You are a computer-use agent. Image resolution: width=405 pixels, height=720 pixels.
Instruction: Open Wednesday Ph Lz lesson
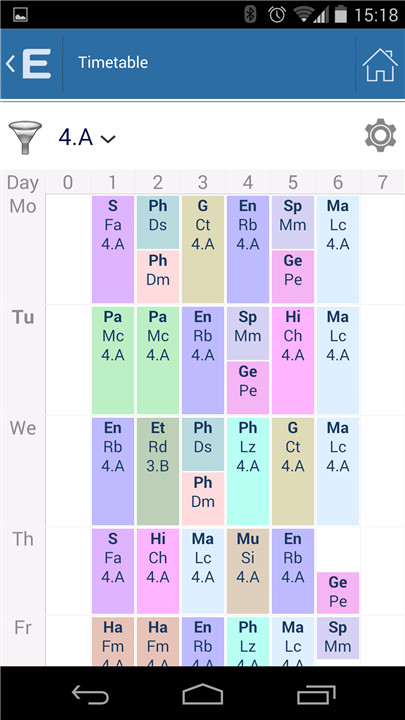[x=248, y=471]
